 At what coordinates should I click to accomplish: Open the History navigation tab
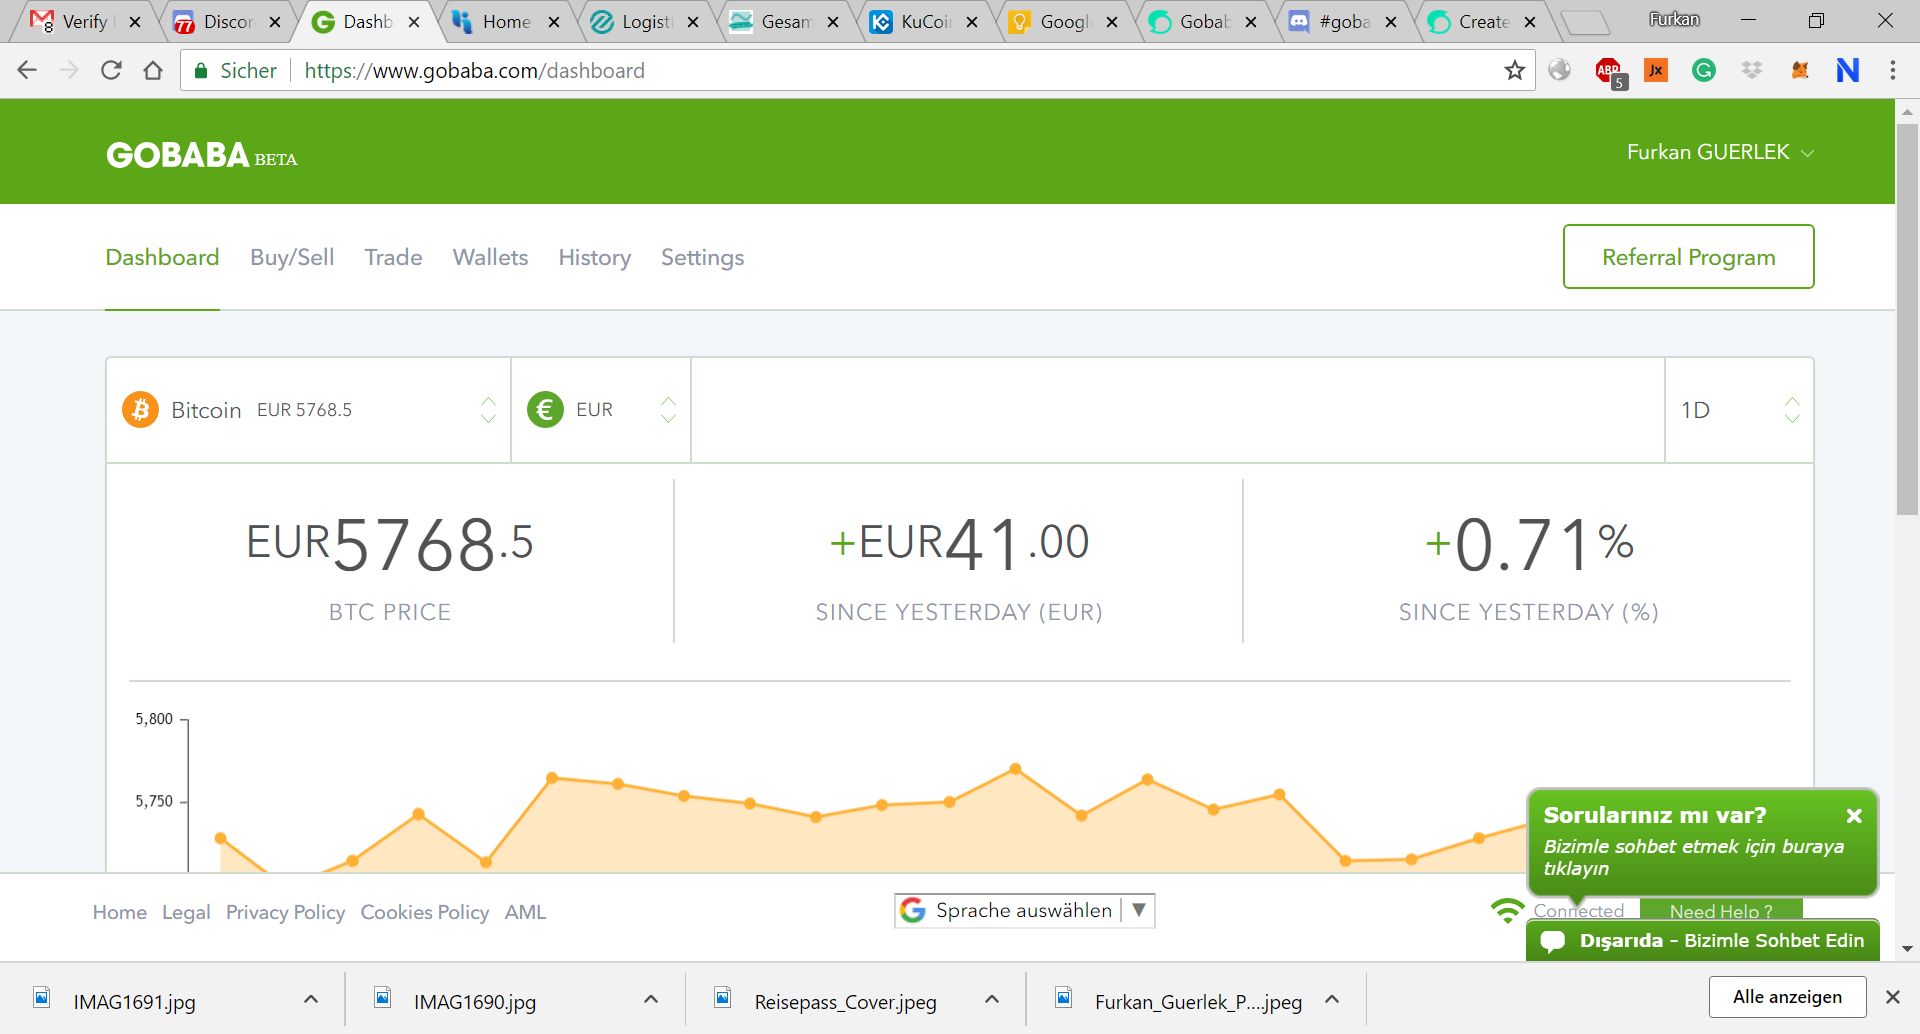click(594, 258)
